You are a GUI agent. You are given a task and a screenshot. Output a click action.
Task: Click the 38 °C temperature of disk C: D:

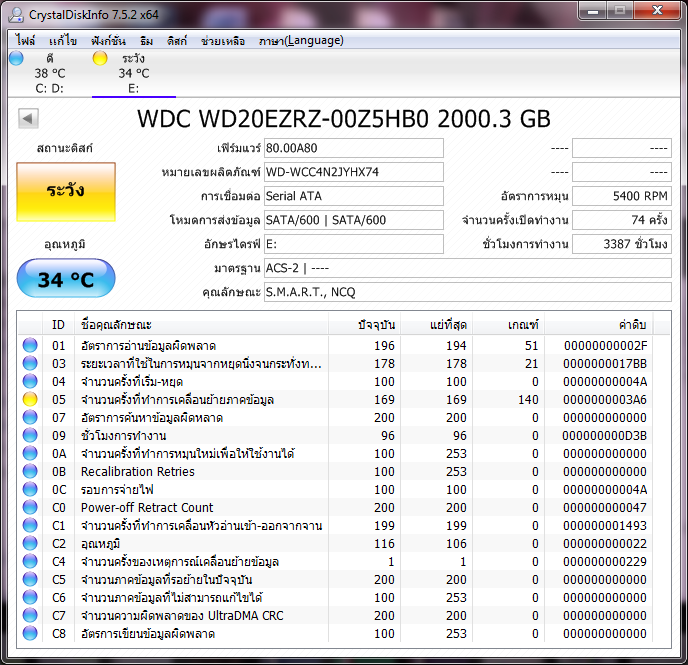pyautogui.click(x=50, y=73)
